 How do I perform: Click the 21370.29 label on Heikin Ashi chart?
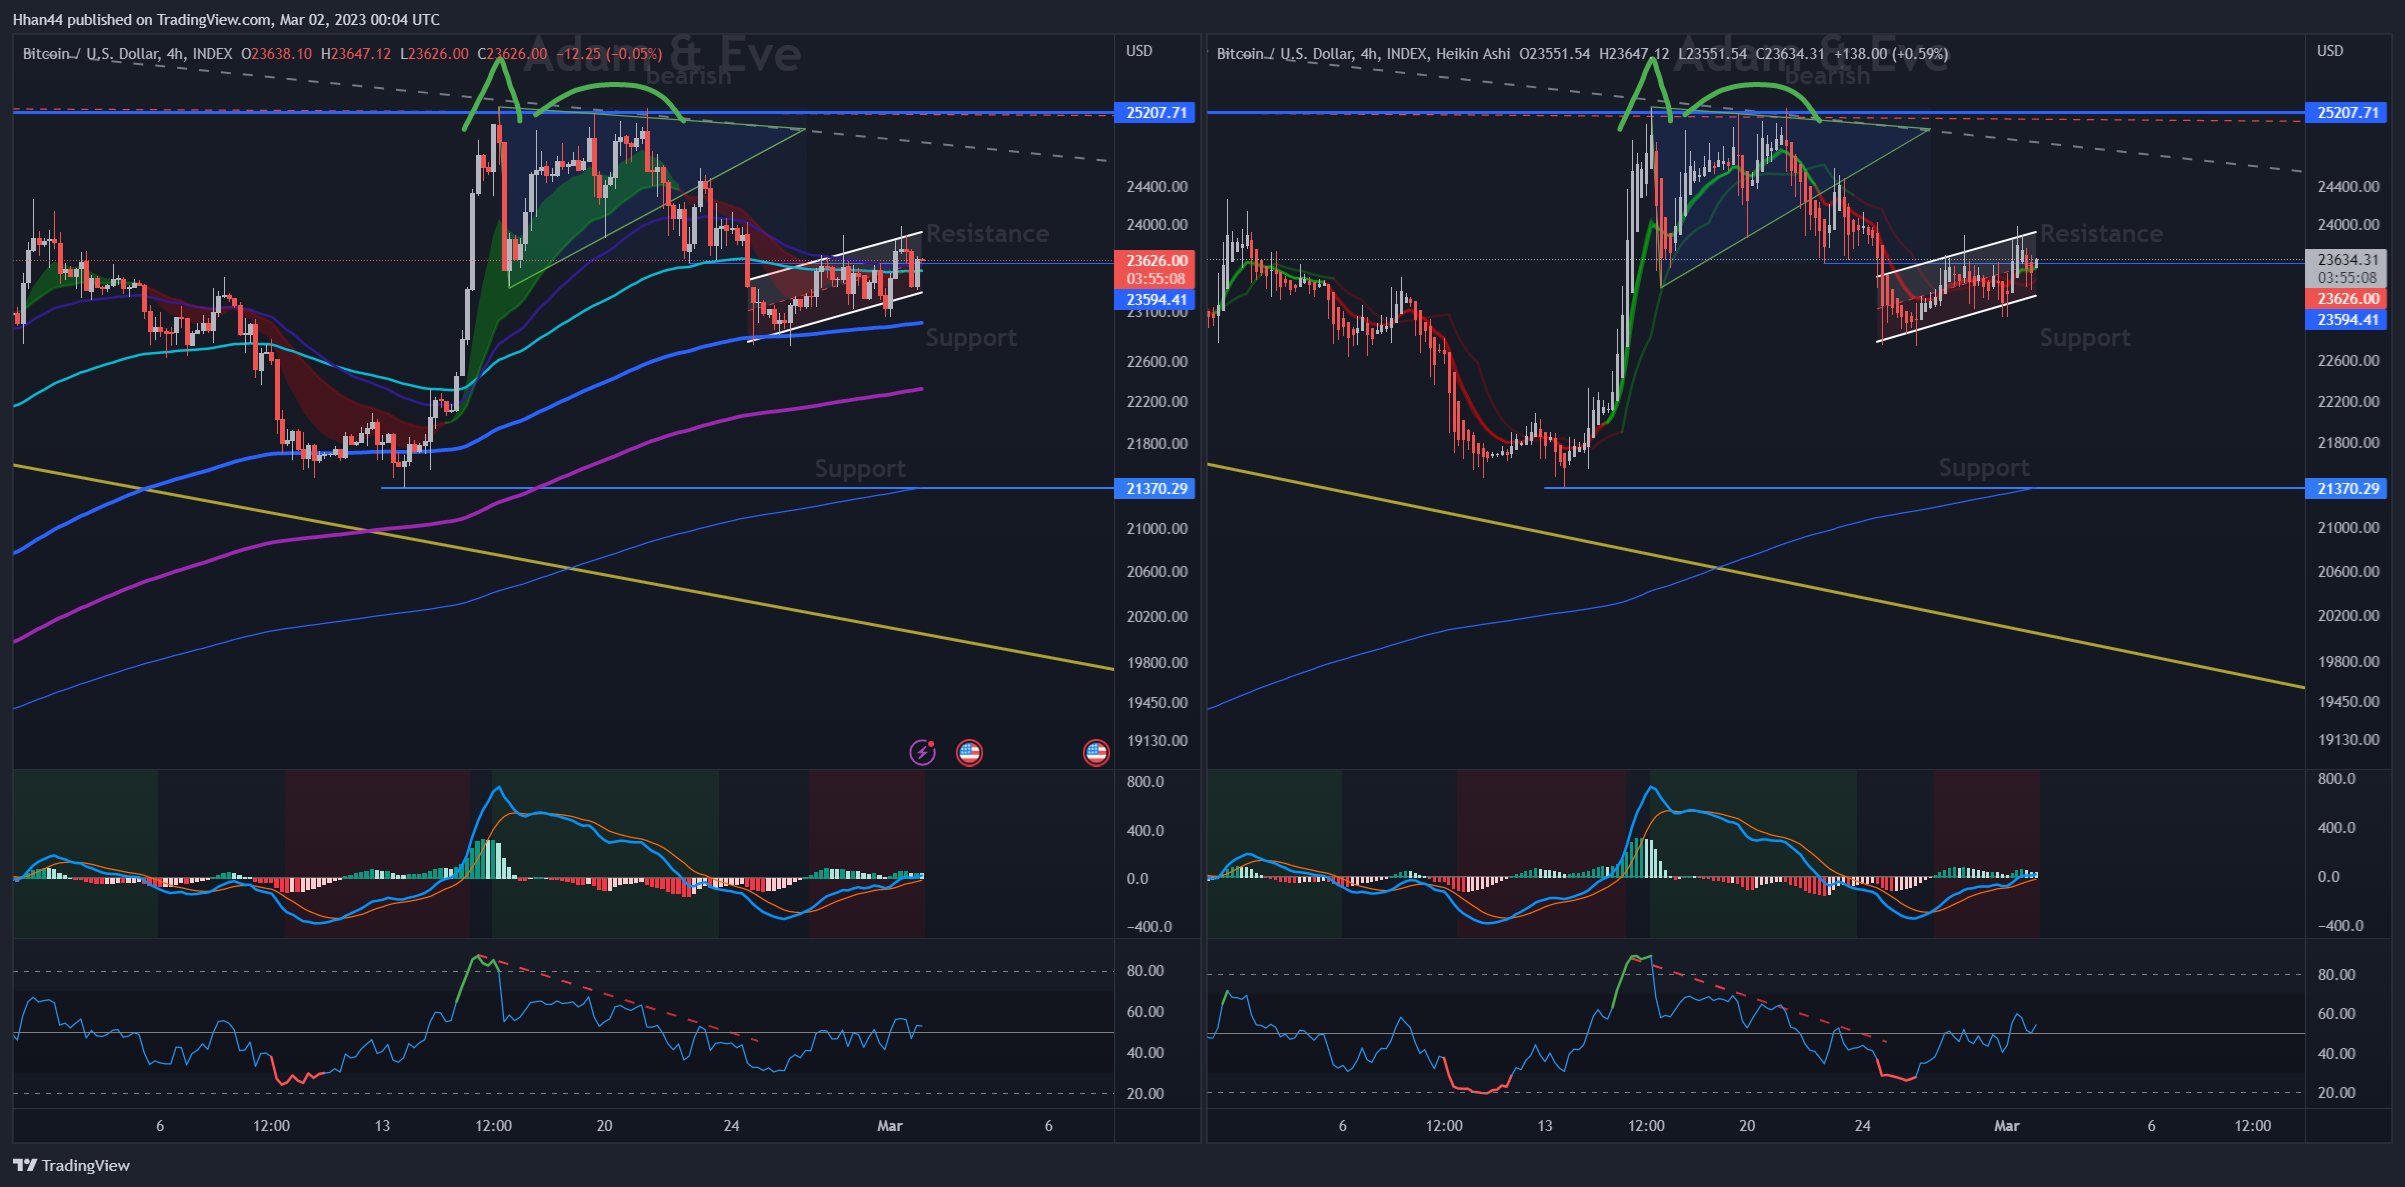click(2347, 488)
